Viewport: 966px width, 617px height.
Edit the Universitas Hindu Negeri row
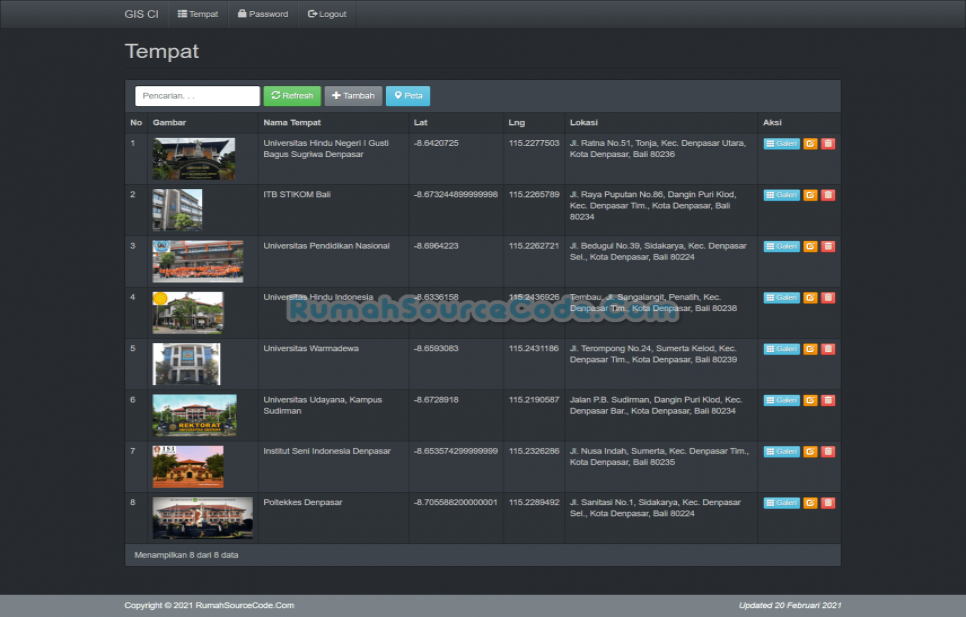(x=810, y=143)
